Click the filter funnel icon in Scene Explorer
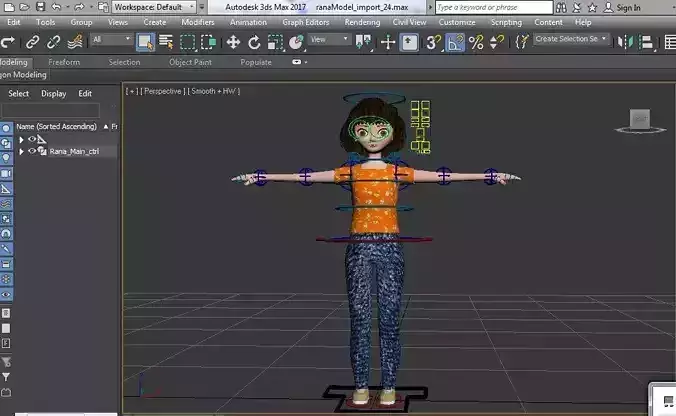 [6, 377]
